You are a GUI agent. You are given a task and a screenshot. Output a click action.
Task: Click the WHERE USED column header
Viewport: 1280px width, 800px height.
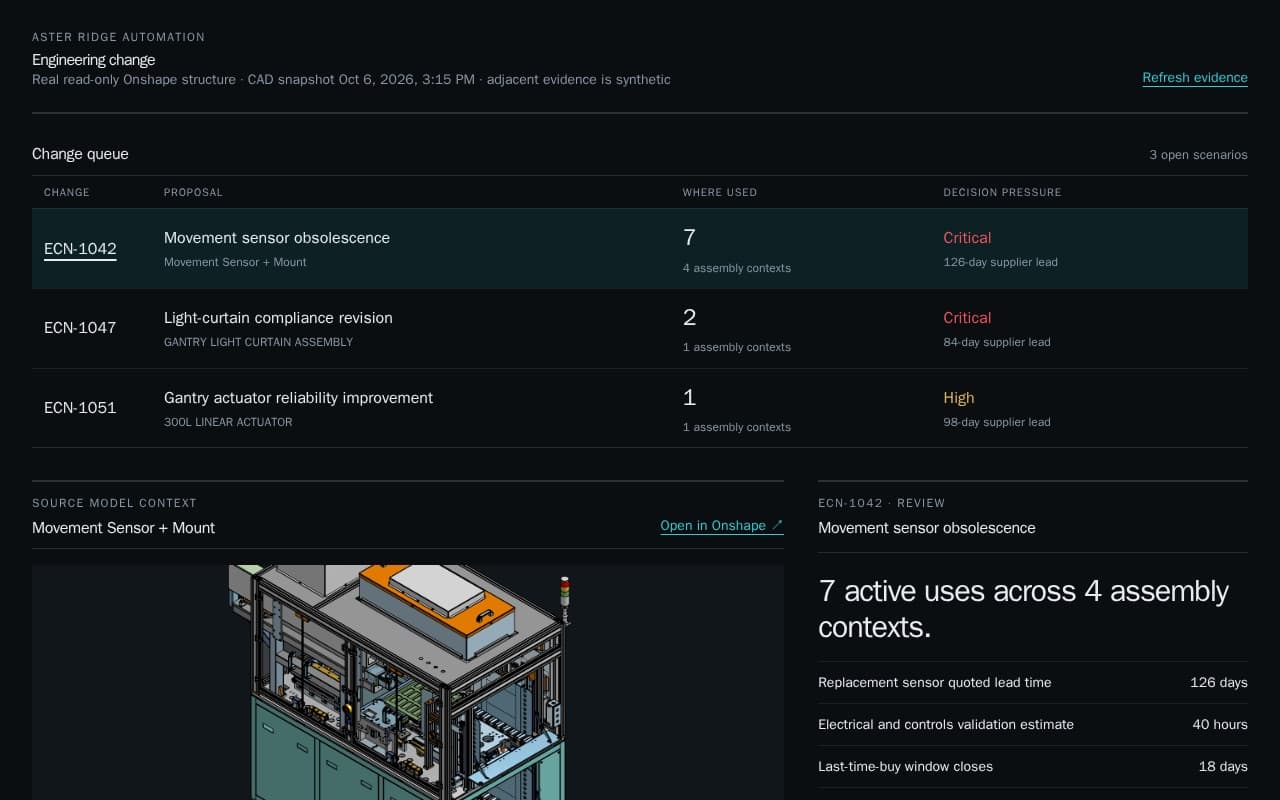(720, 192)
